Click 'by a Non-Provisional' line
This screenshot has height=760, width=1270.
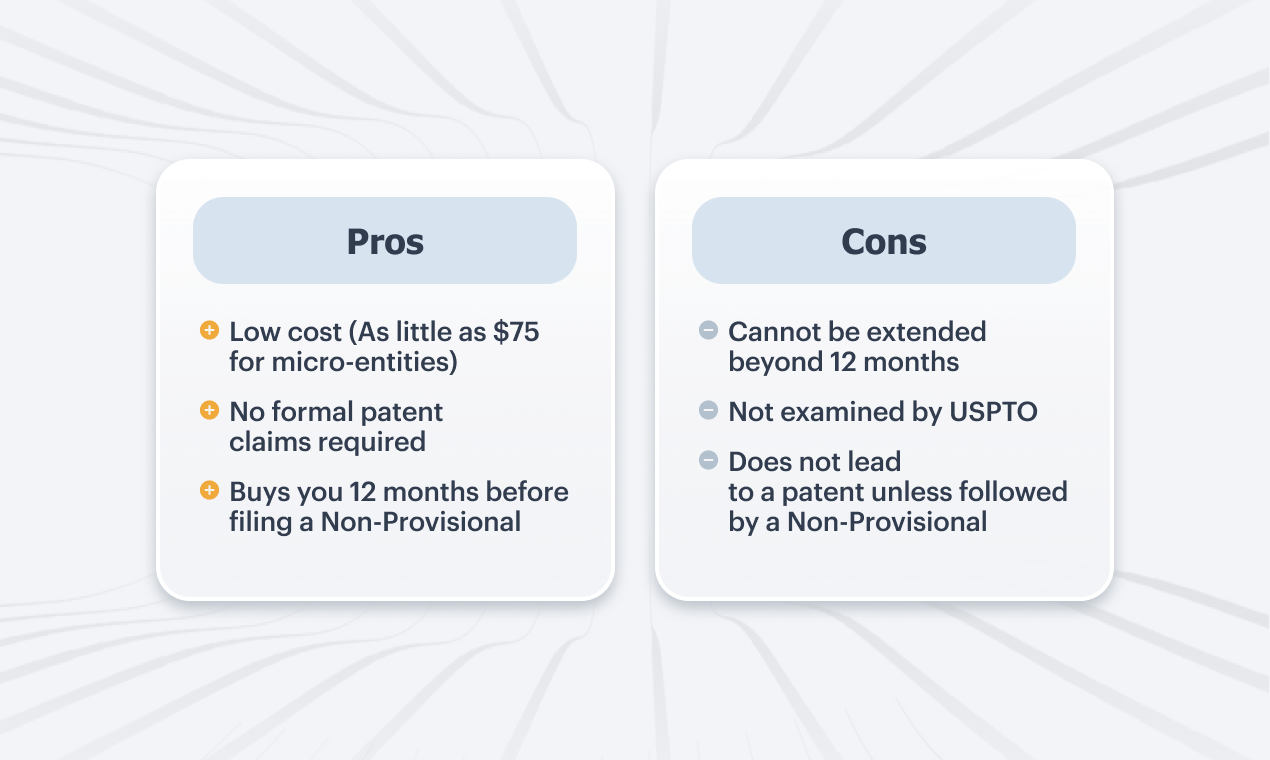click(x=858, y=522)
